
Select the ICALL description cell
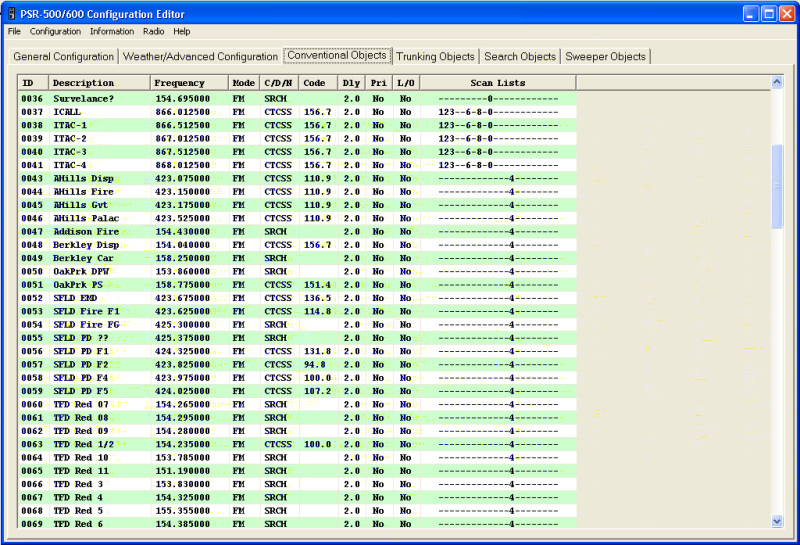pos(98,112)
